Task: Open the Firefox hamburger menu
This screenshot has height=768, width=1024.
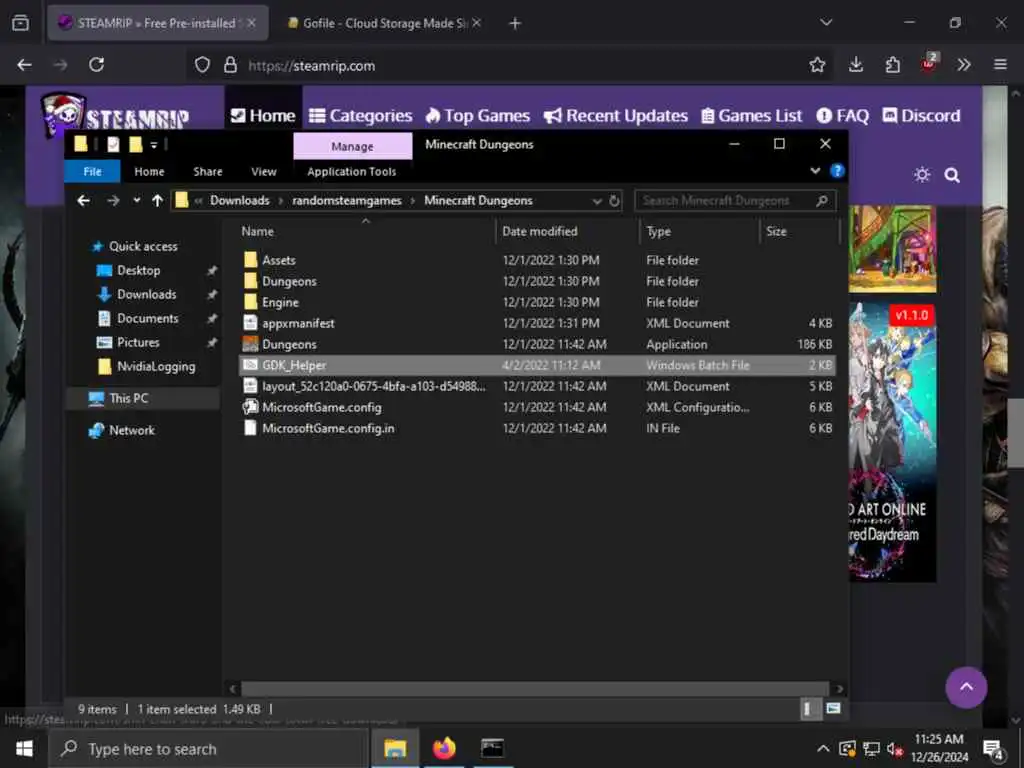Action: coord(1000,65)
